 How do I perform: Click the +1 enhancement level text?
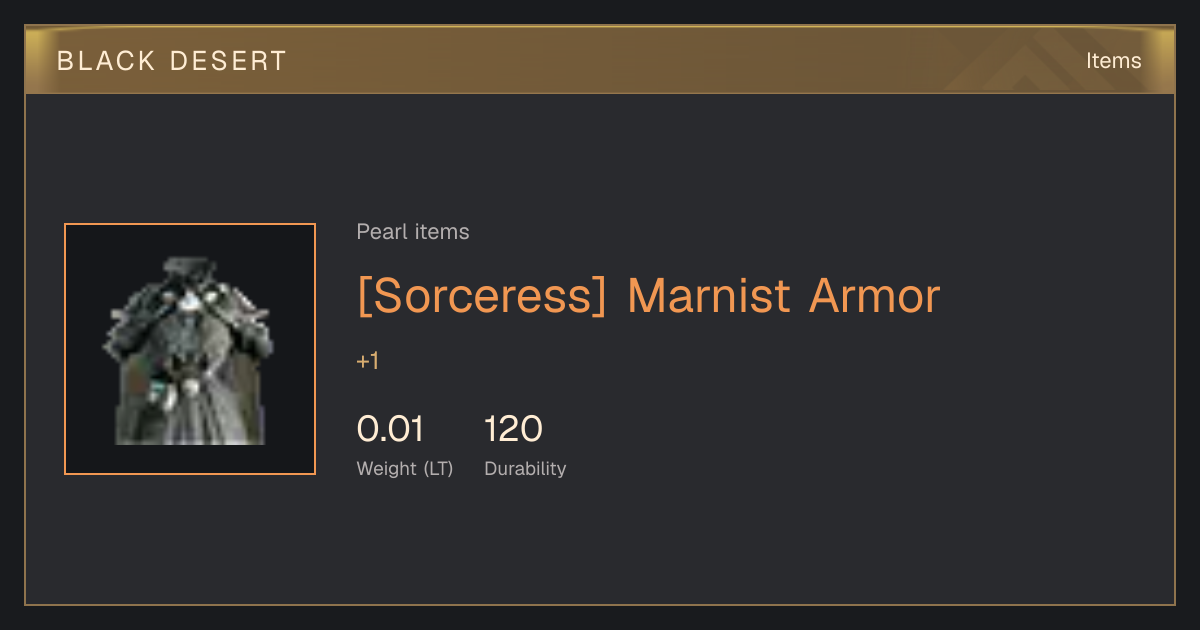(368, 362)
